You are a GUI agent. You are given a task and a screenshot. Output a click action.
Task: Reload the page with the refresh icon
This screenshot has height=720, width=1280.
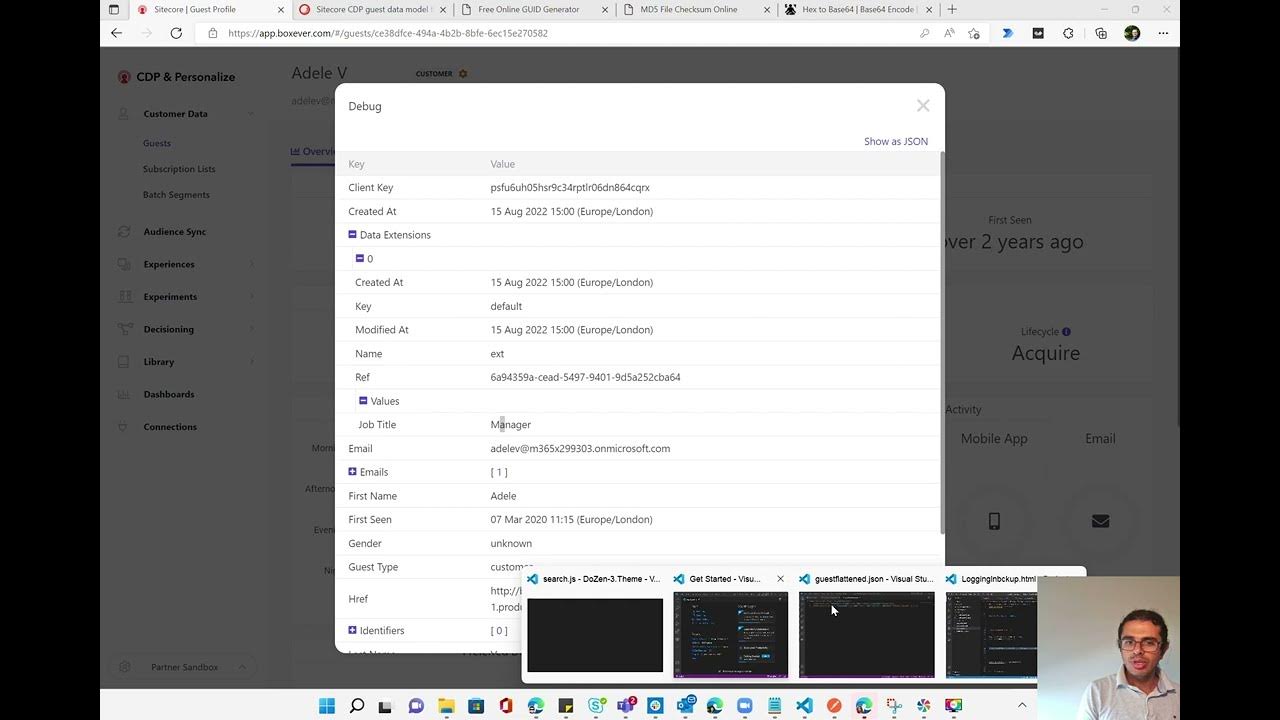[176, 33]
